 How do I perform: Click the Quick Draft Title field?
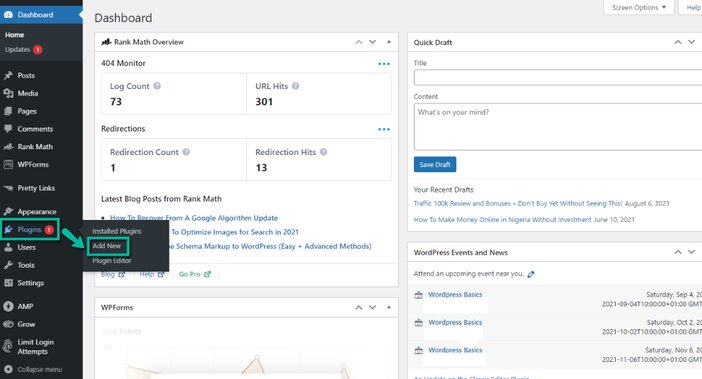pos(558,77)
